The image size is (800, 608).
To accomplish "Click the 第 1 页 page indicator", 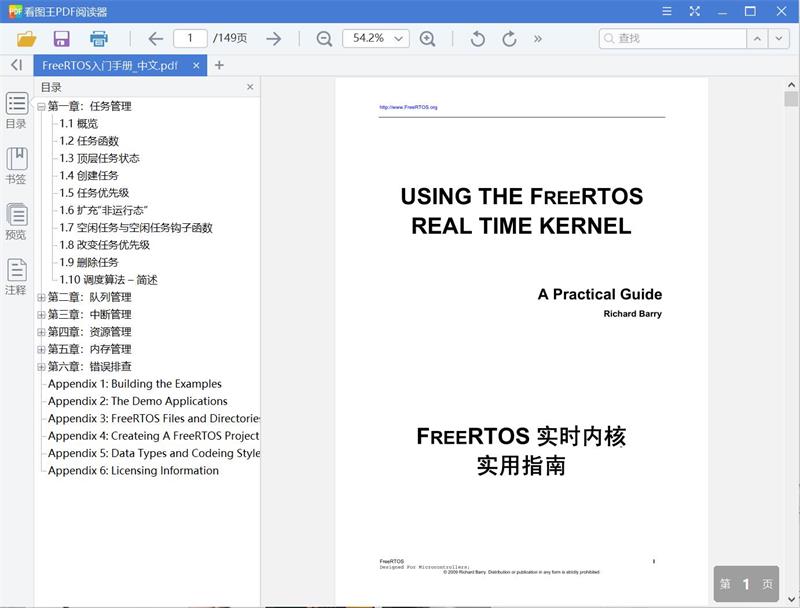I will [746, 584].
